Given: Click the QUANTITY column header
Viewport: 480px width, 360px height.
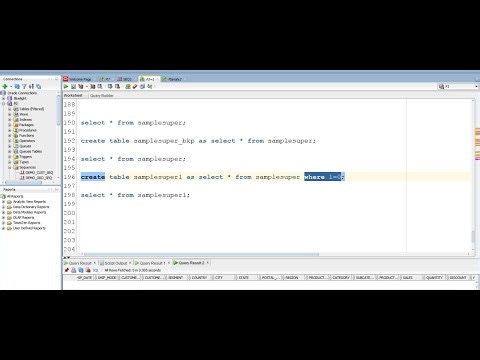Looking at the screenshot, I should (x=434, y=278).
